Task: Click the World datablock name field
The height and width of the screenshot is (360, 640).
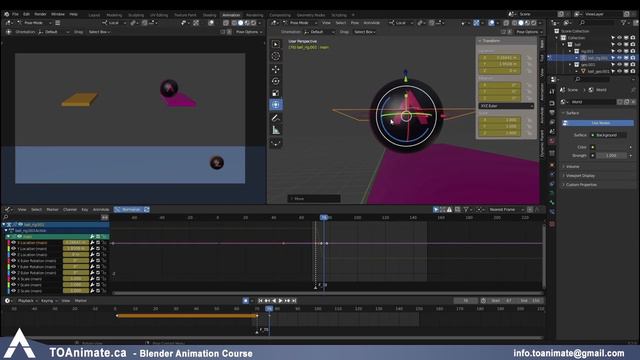Action: click(592, 102)
